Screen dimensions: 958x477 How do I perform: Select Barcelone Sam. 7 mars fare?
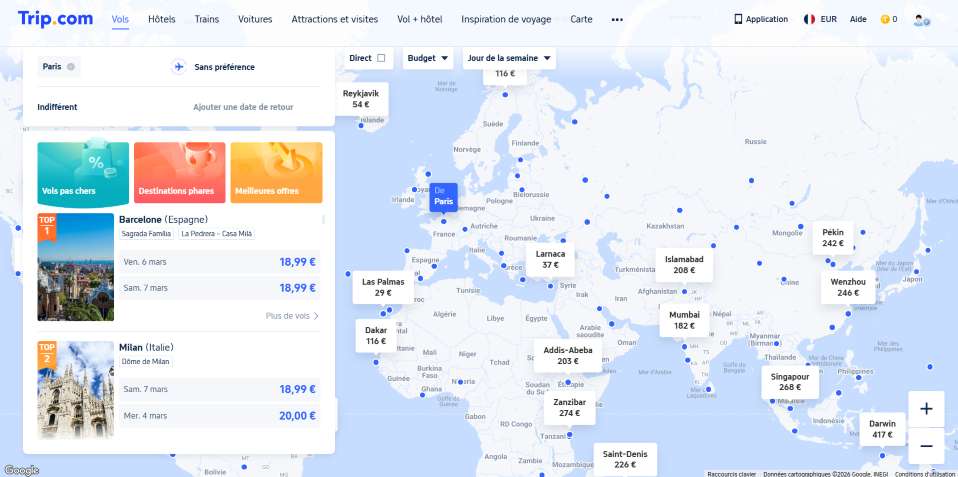point(219,288)
